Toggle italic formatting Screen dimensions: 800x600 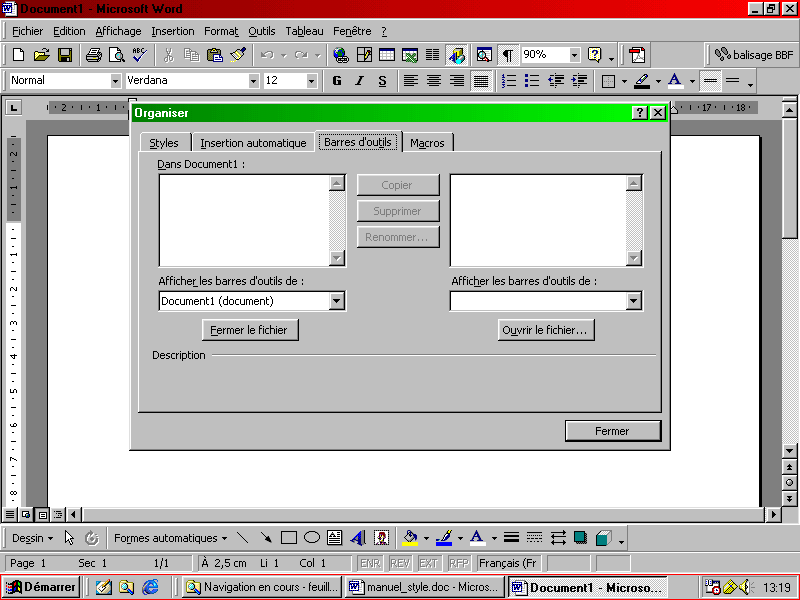coord(360,81)
